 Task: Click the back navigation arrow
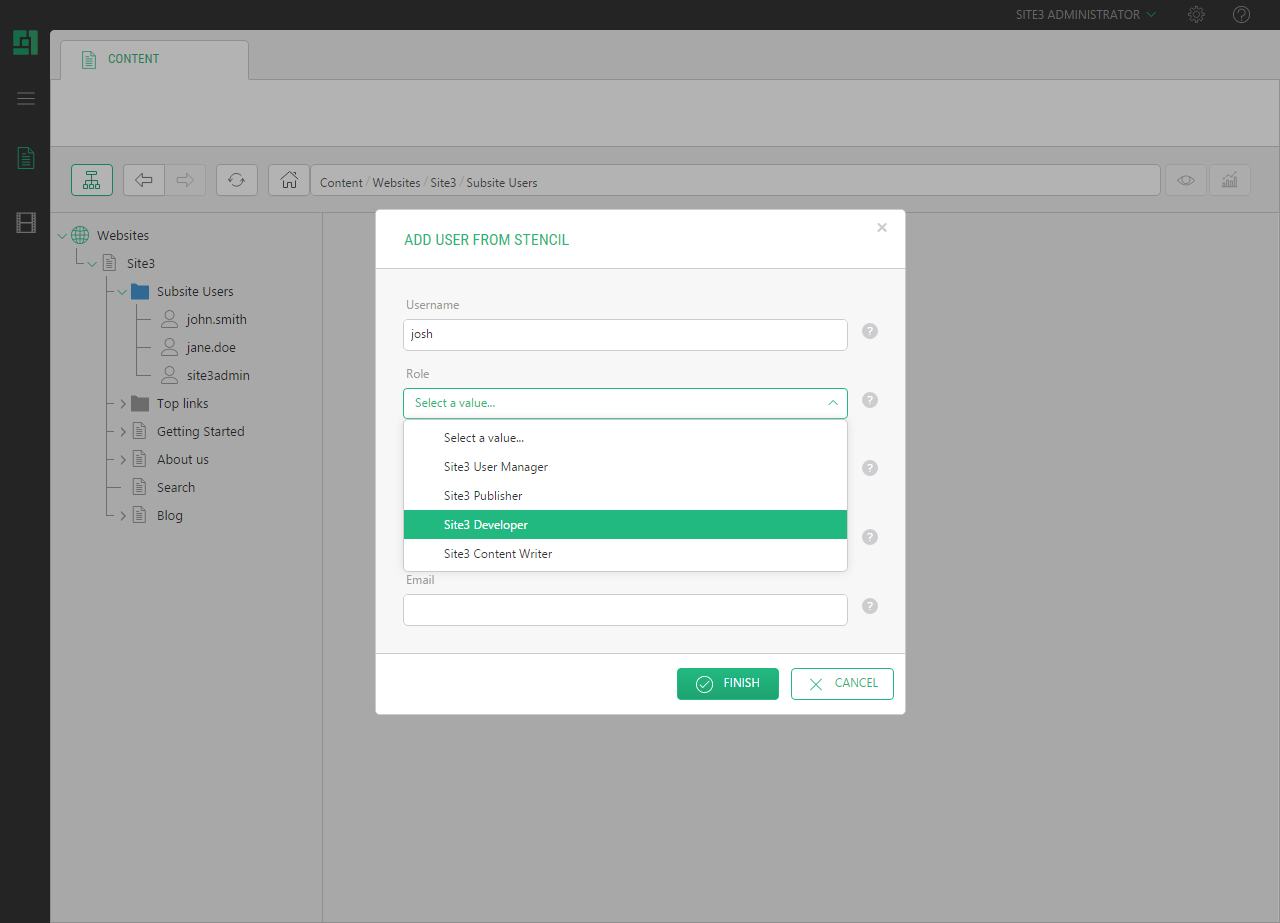144,180
